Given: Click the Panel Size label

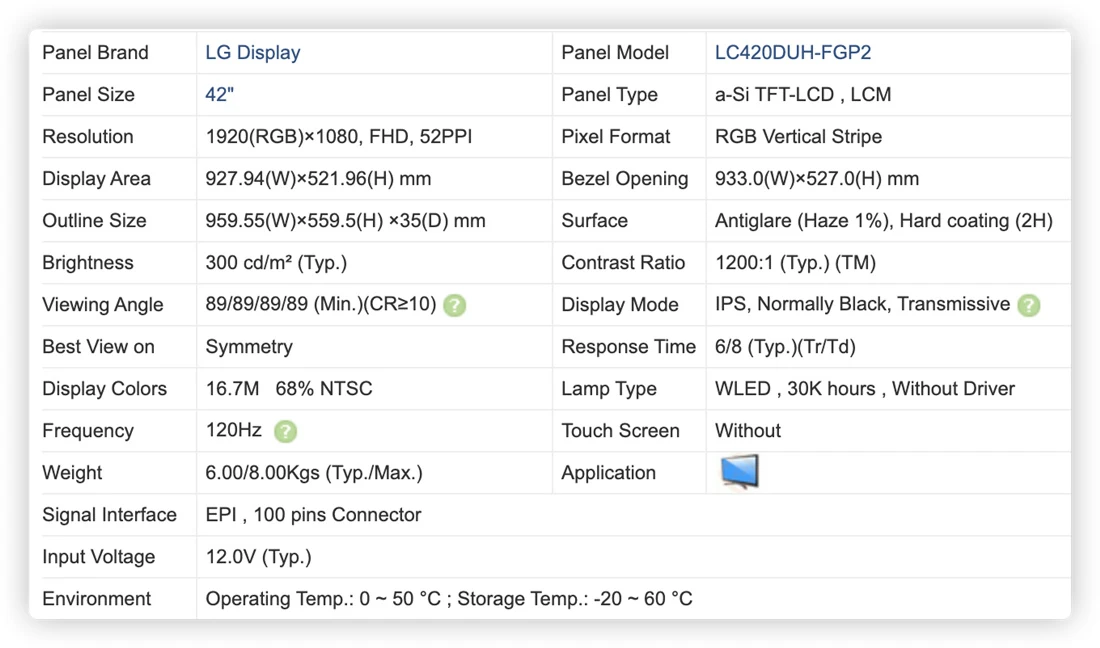Looking at the screenshot, I should point(88,95).
